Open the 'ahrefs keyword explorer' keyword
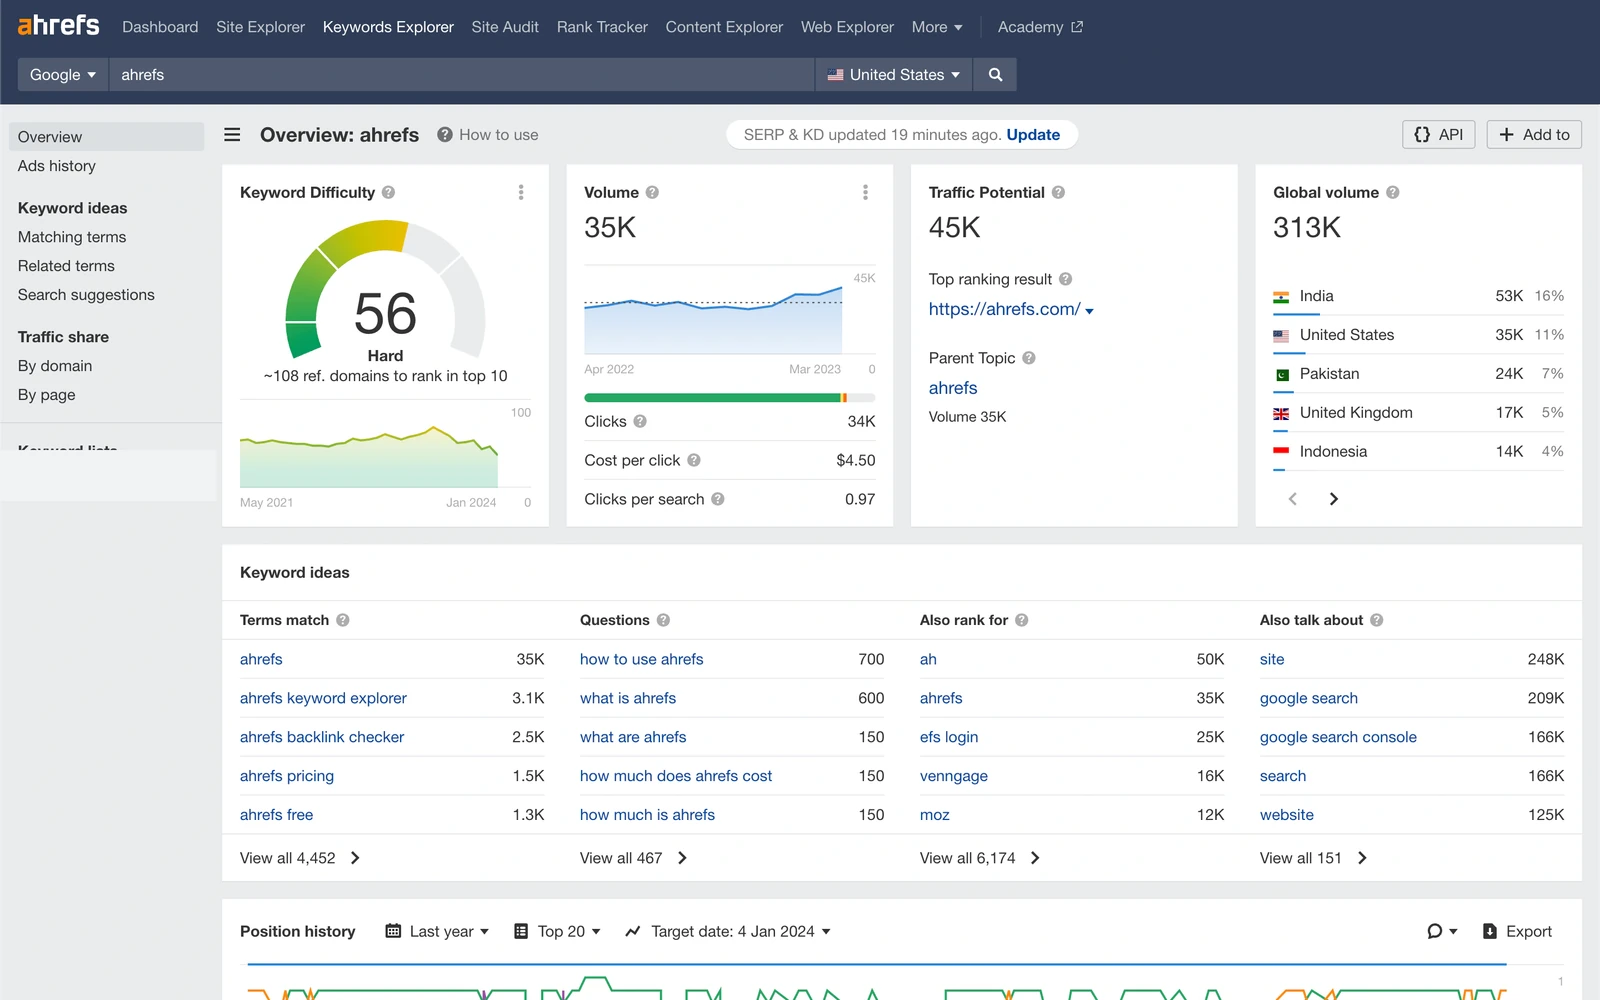This screenshot has height=1000, width=1600. coord(323,698)
